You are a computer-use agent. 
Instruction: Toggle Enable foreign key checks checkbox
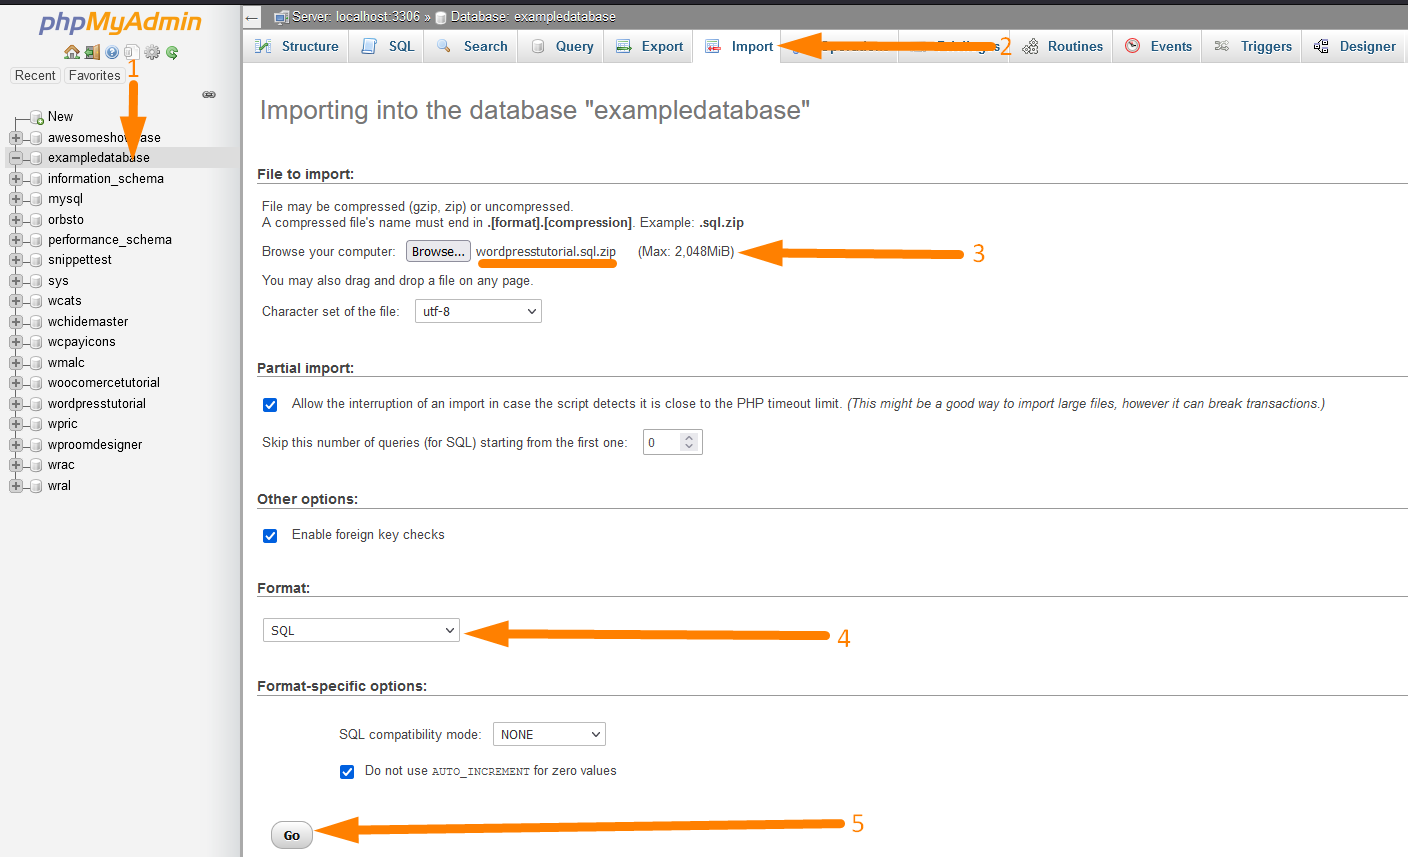tap(270, 536)
